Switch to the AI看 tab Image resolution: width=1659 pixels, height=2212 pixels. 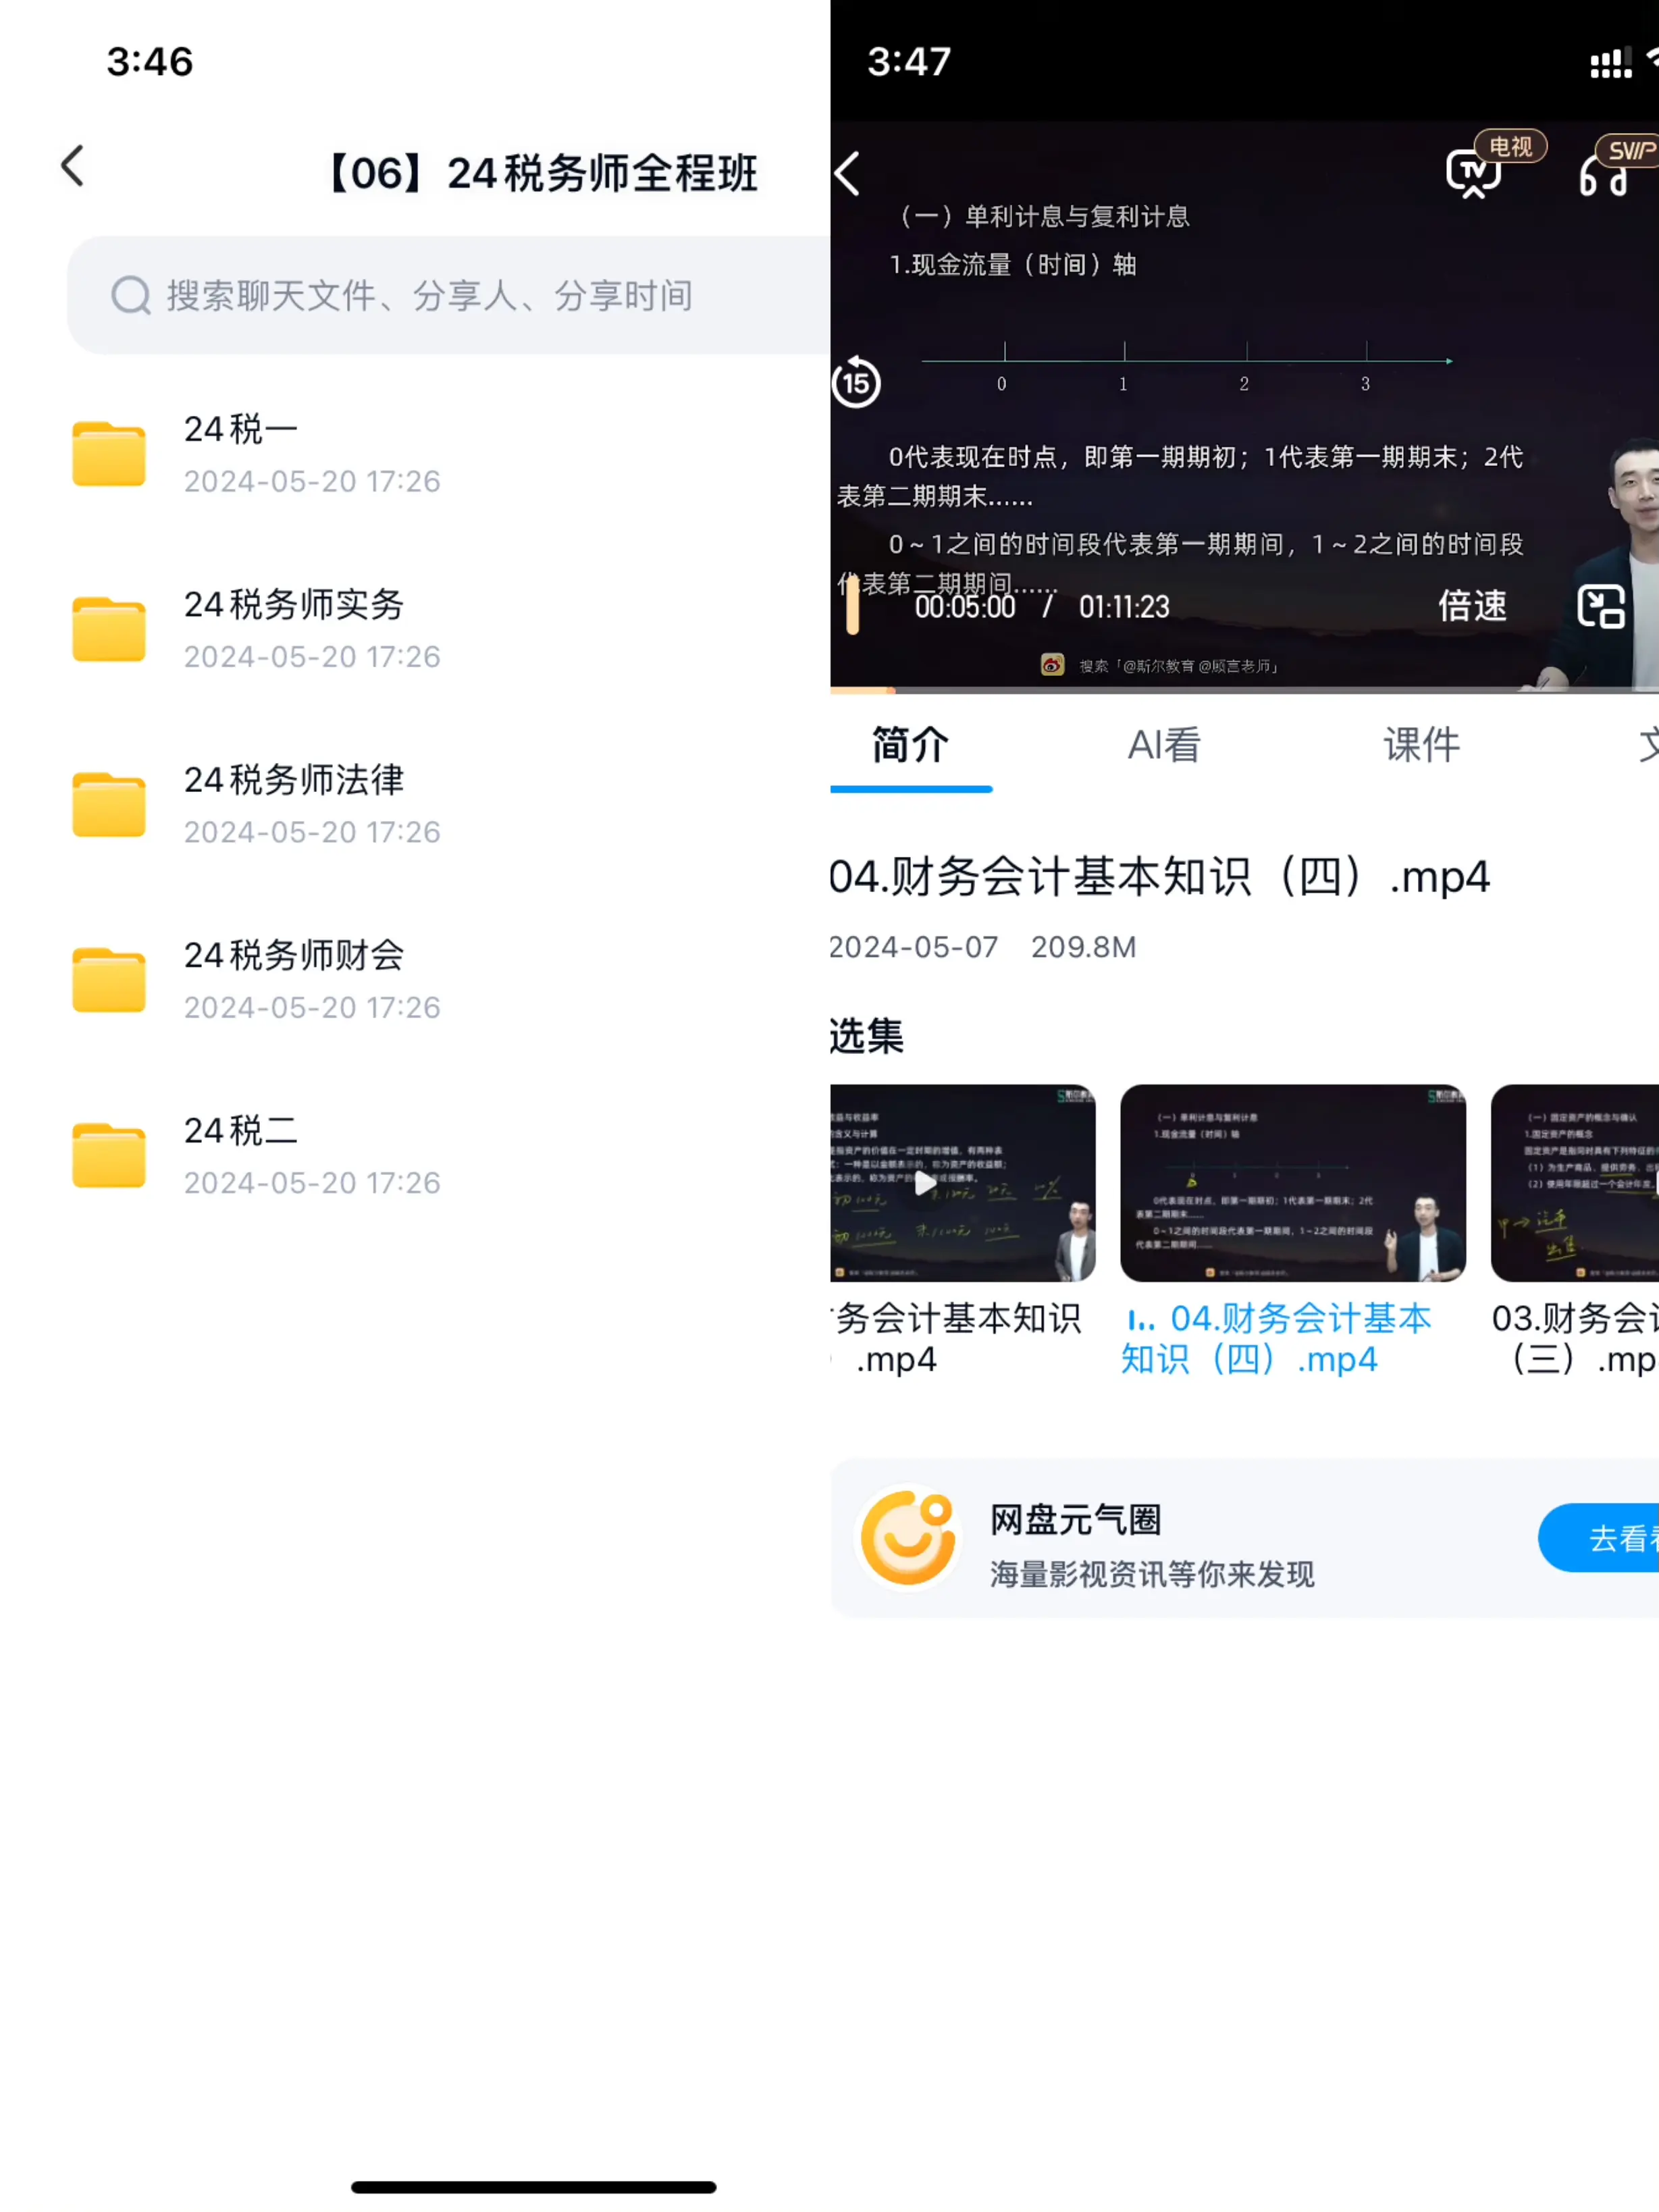[1164, 745]
